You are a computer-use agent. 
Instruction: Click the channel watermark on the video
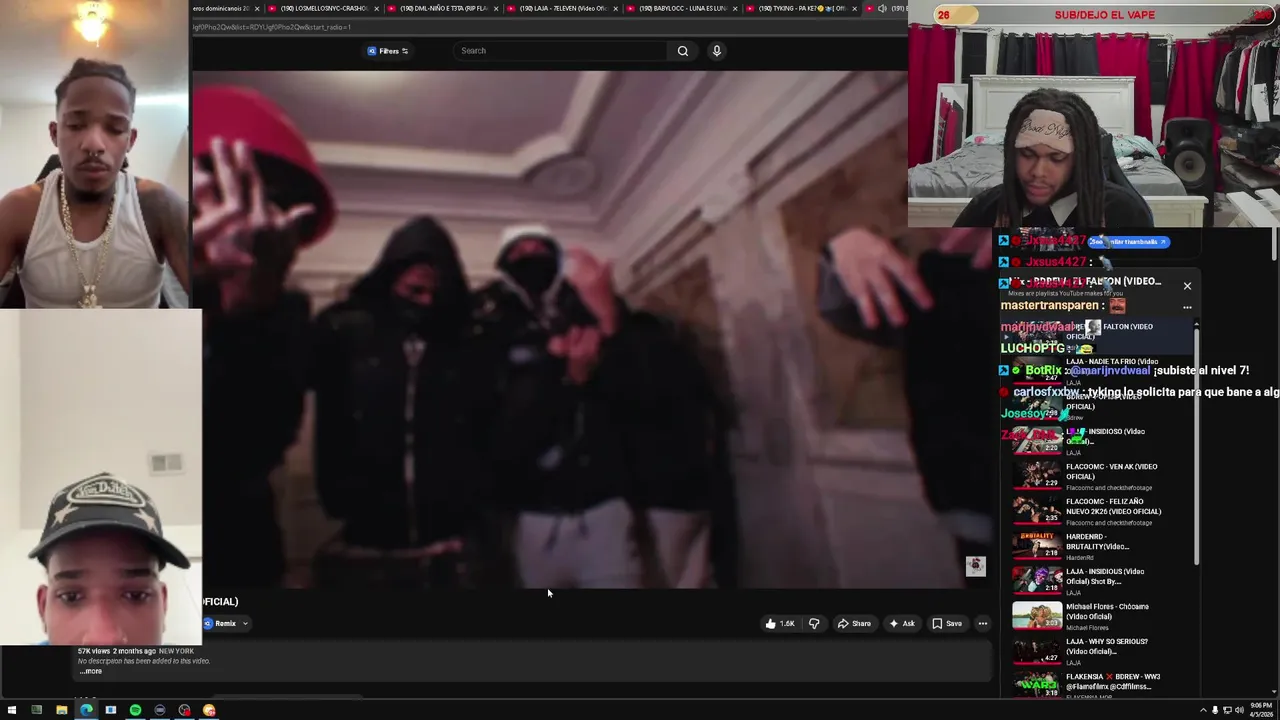pyautogui.click(x=975, y=567)
